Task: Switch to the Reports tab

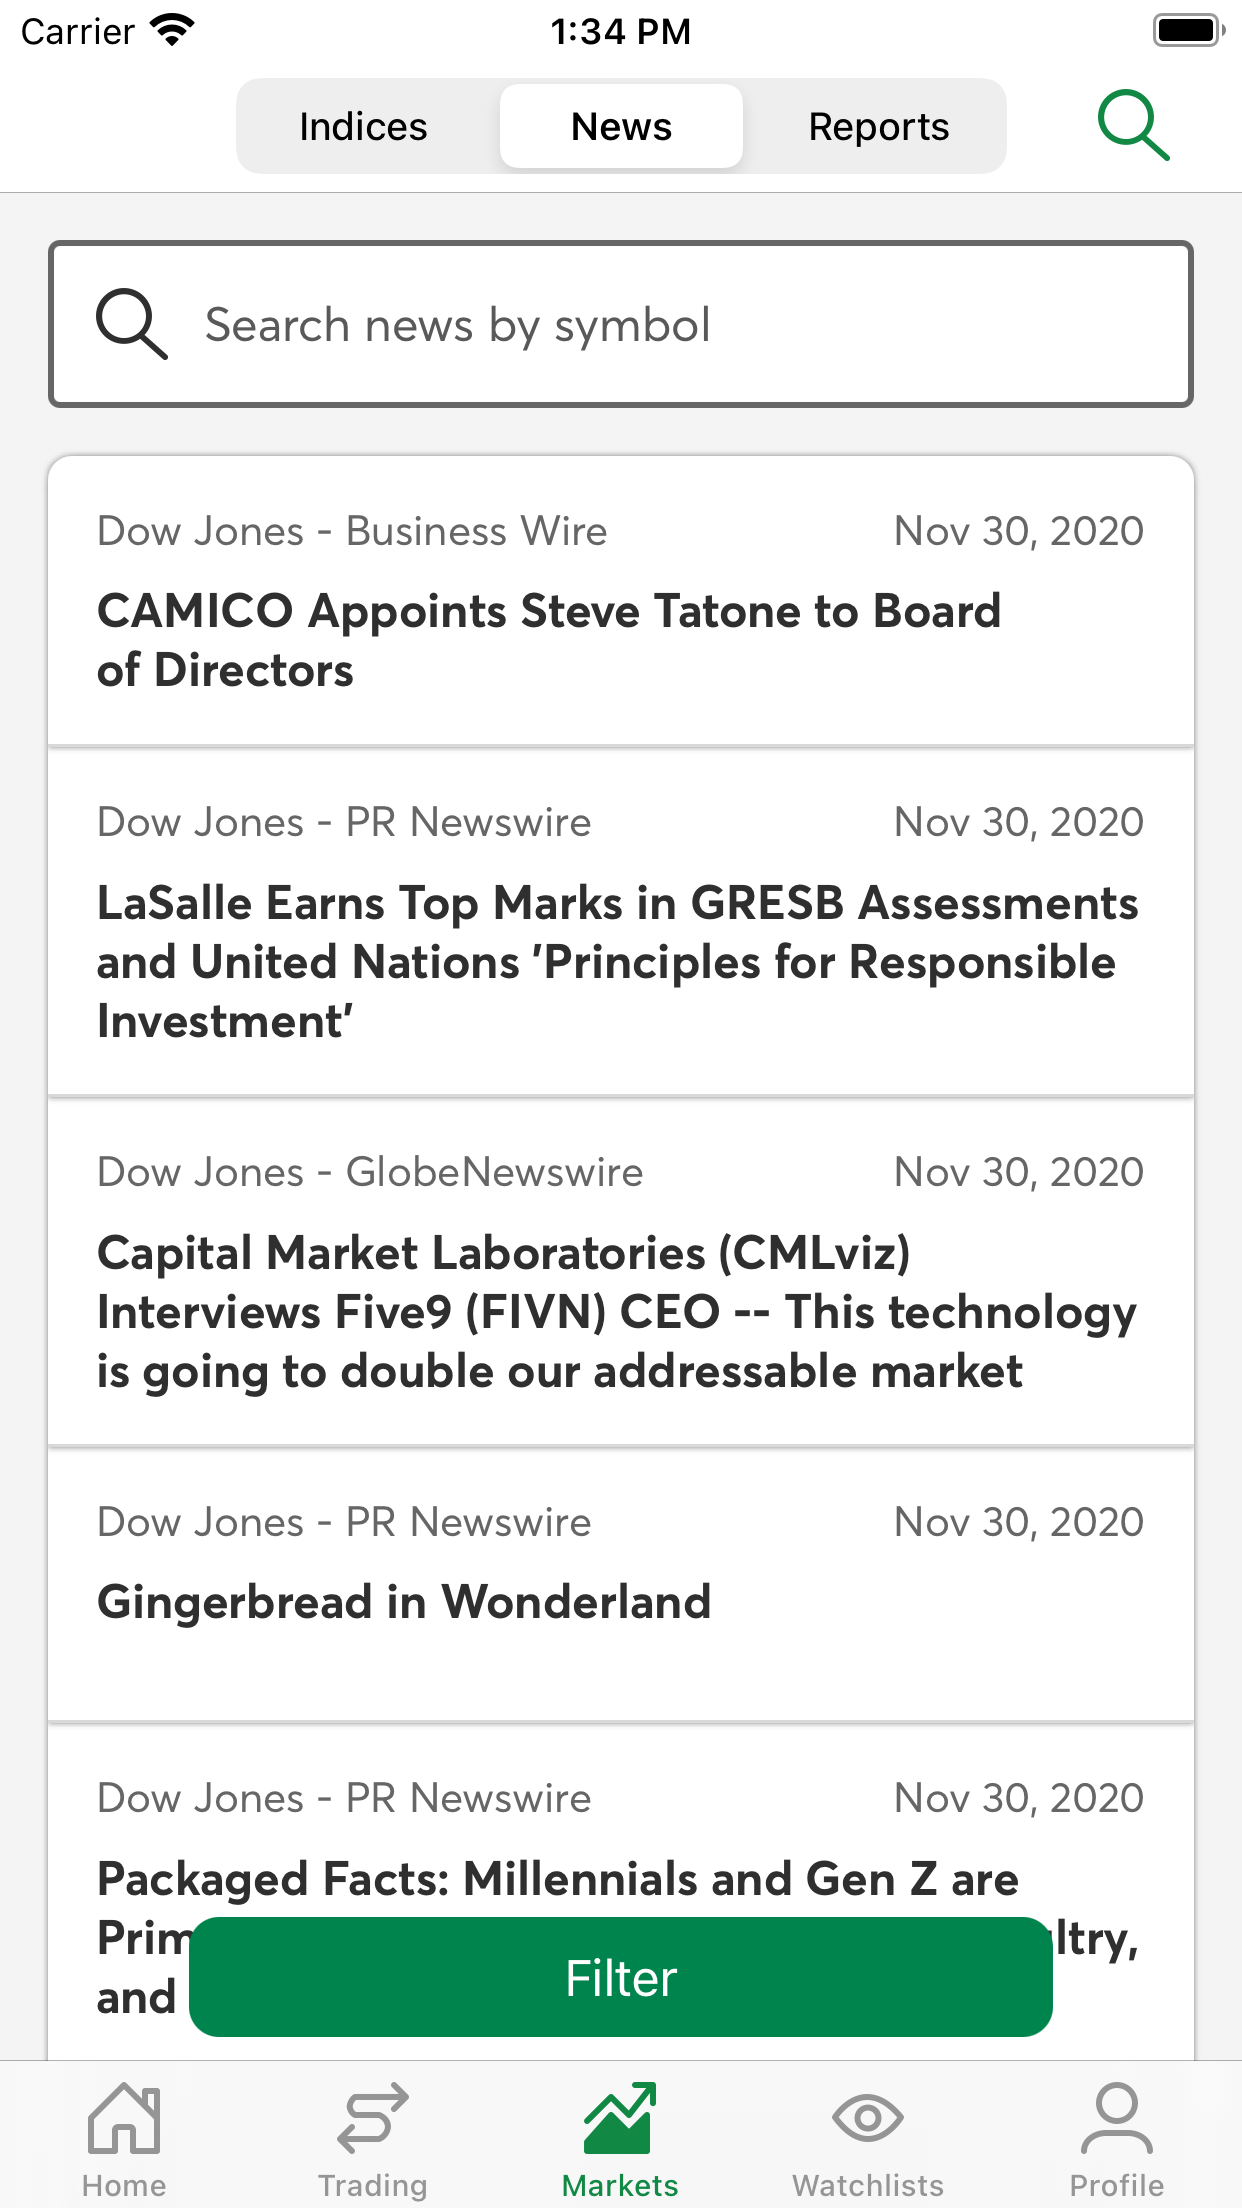Action: click(x=878, y=127)
